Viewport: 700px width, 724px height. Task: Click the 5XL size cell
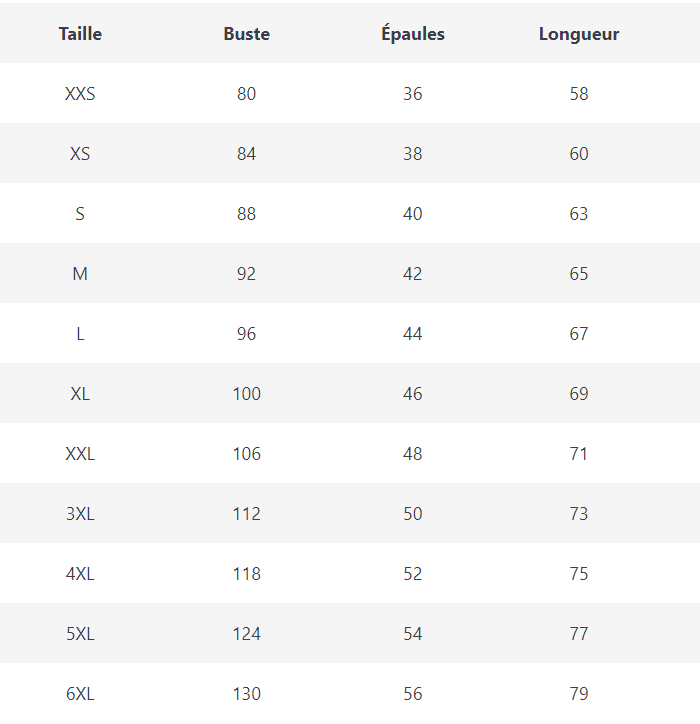point(80,634)
